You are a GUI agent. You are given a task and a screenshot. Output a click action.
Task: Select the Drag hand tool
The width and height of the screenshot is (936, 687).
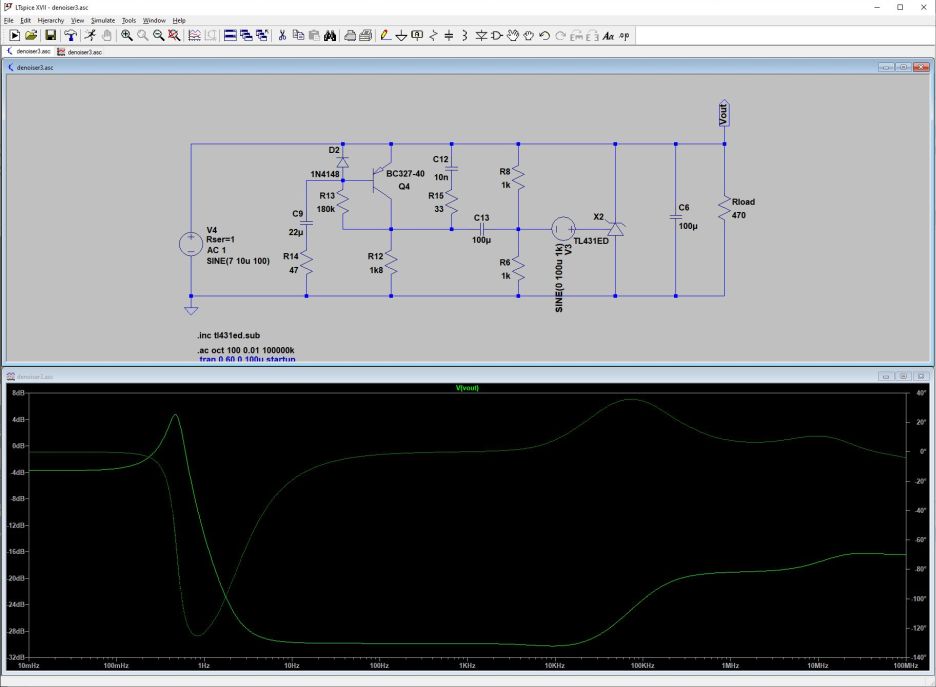tap(528, 36)
